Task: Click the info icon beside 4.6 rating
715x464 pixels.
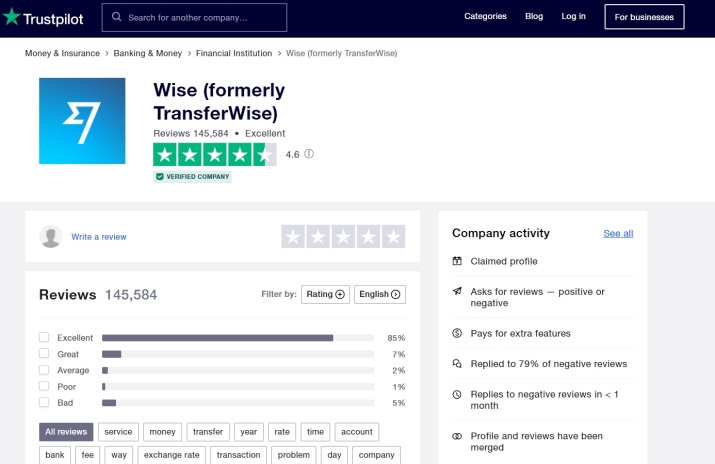Action: pos(309,154)
